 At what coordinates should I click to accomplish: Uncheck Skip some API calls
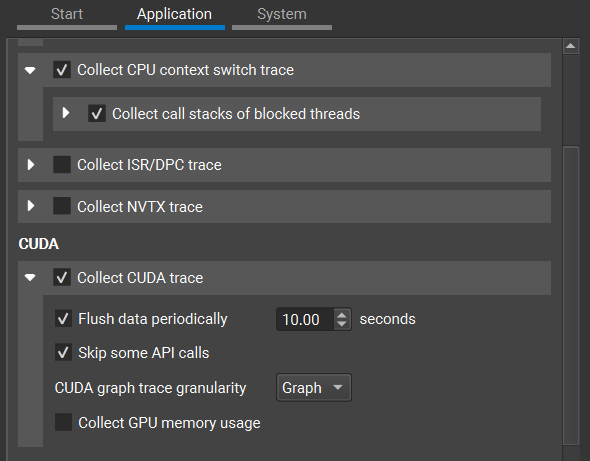pos(63,353)
